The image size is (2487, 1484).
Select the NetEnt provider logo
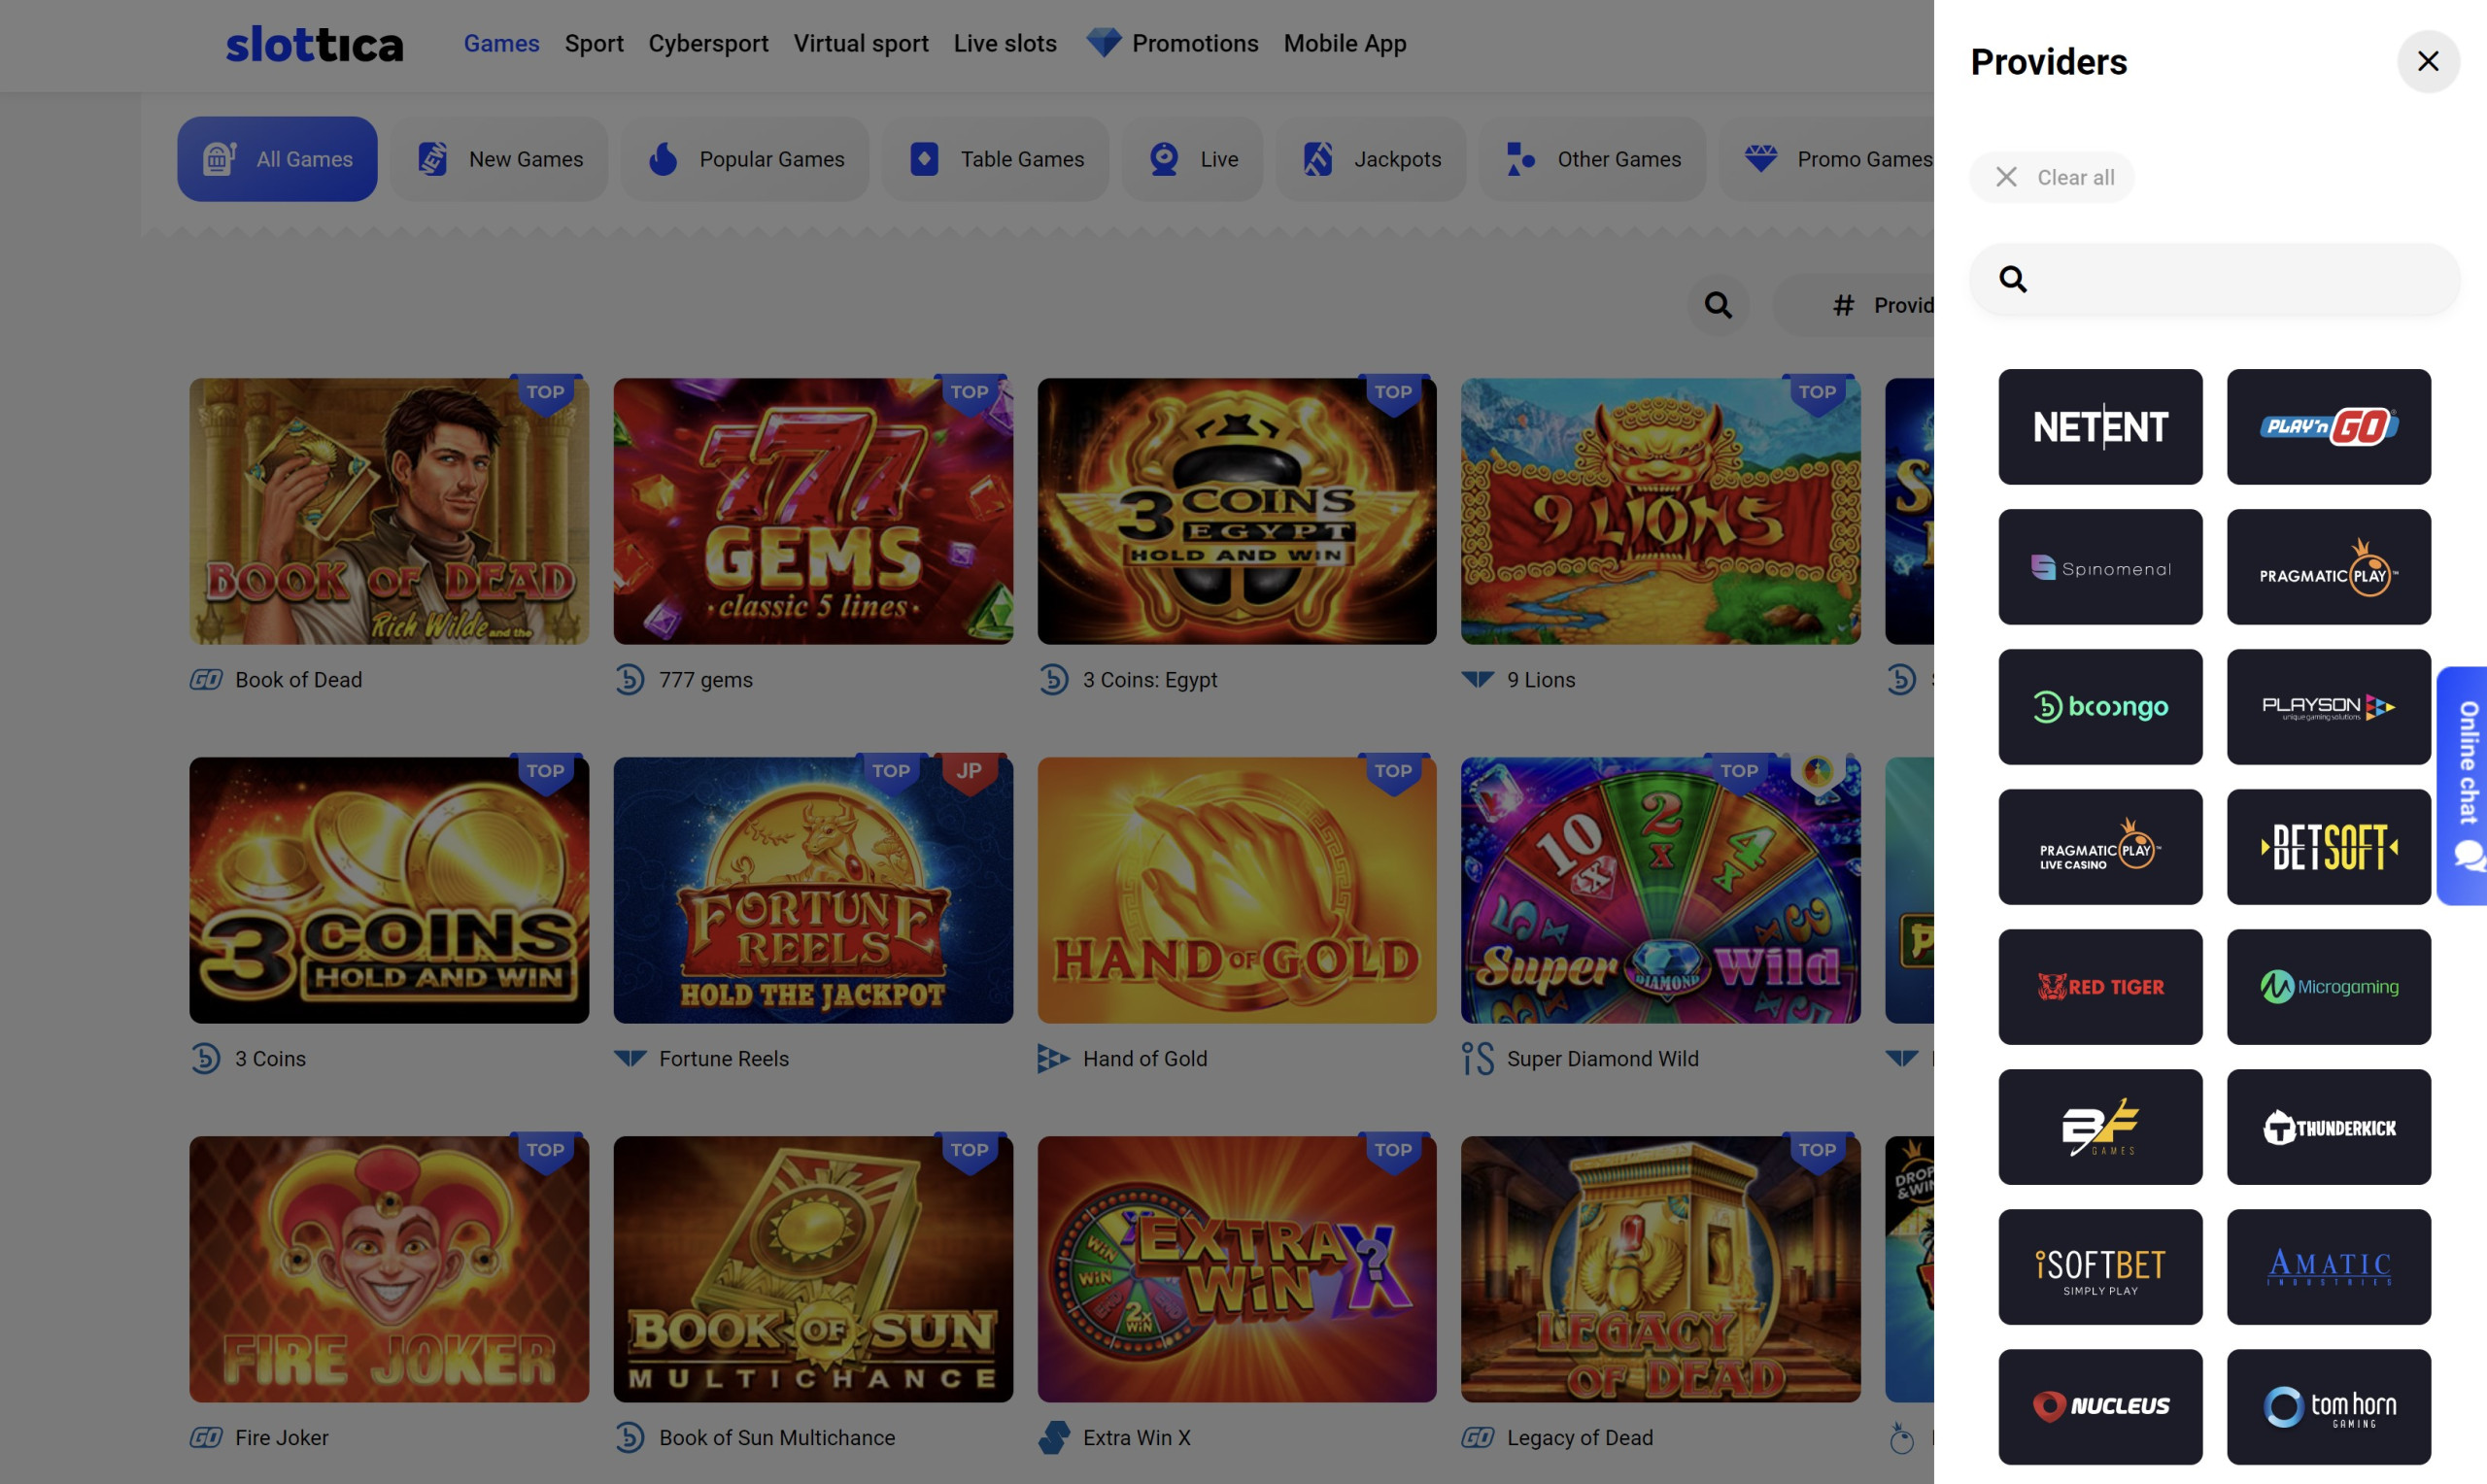tap(2100, 427)
